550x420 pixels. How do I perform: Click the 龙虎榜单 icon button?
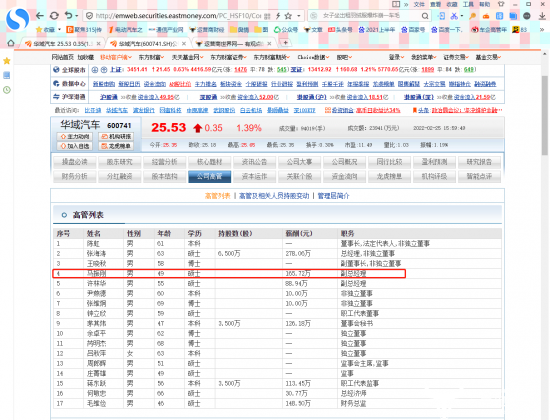116,146
